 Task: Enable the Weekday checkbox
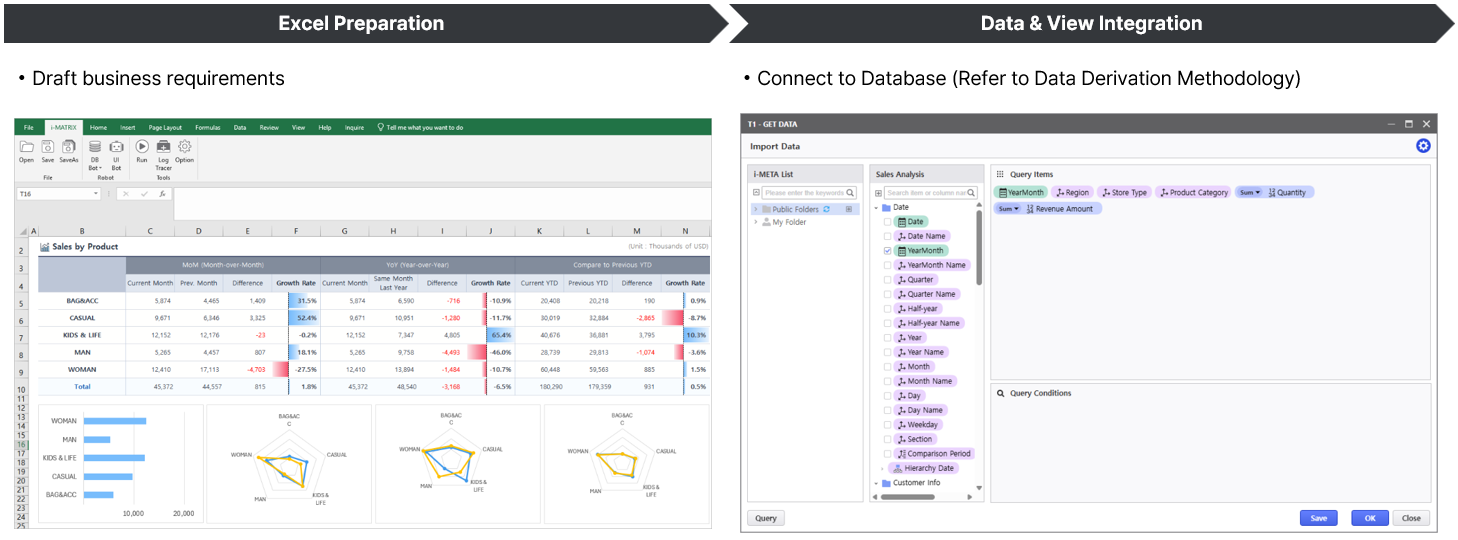click(887, 425)
